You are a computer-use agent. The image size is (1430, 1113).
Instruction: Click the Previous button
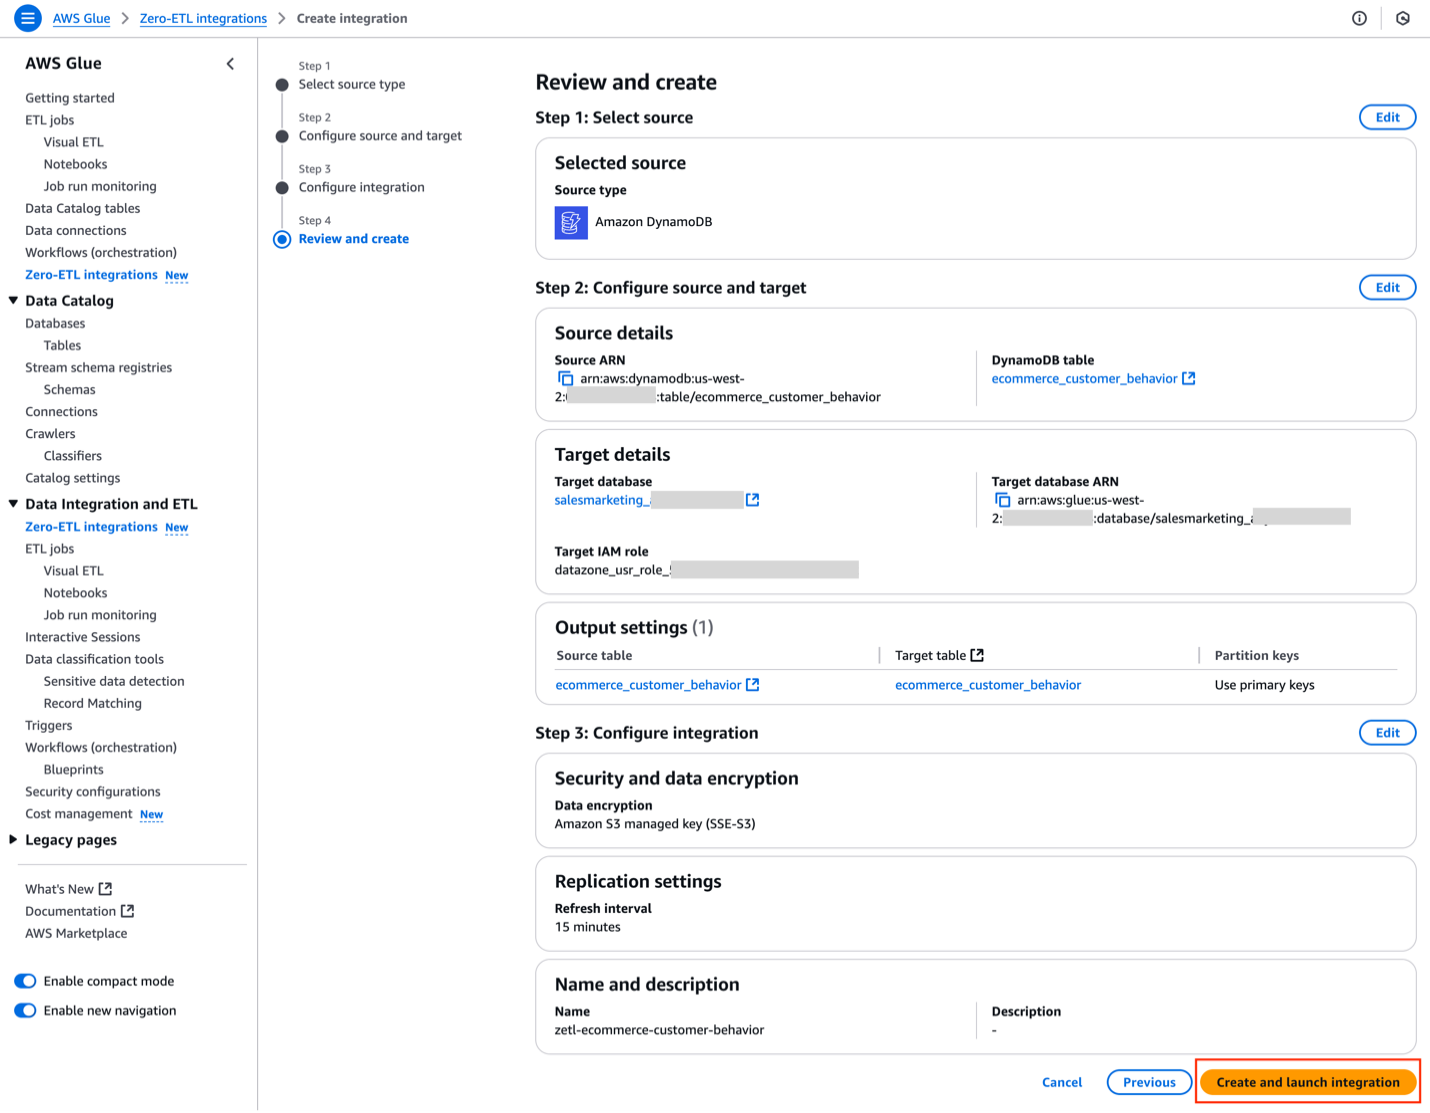pyautogui.click(x=1149, y=1082)
